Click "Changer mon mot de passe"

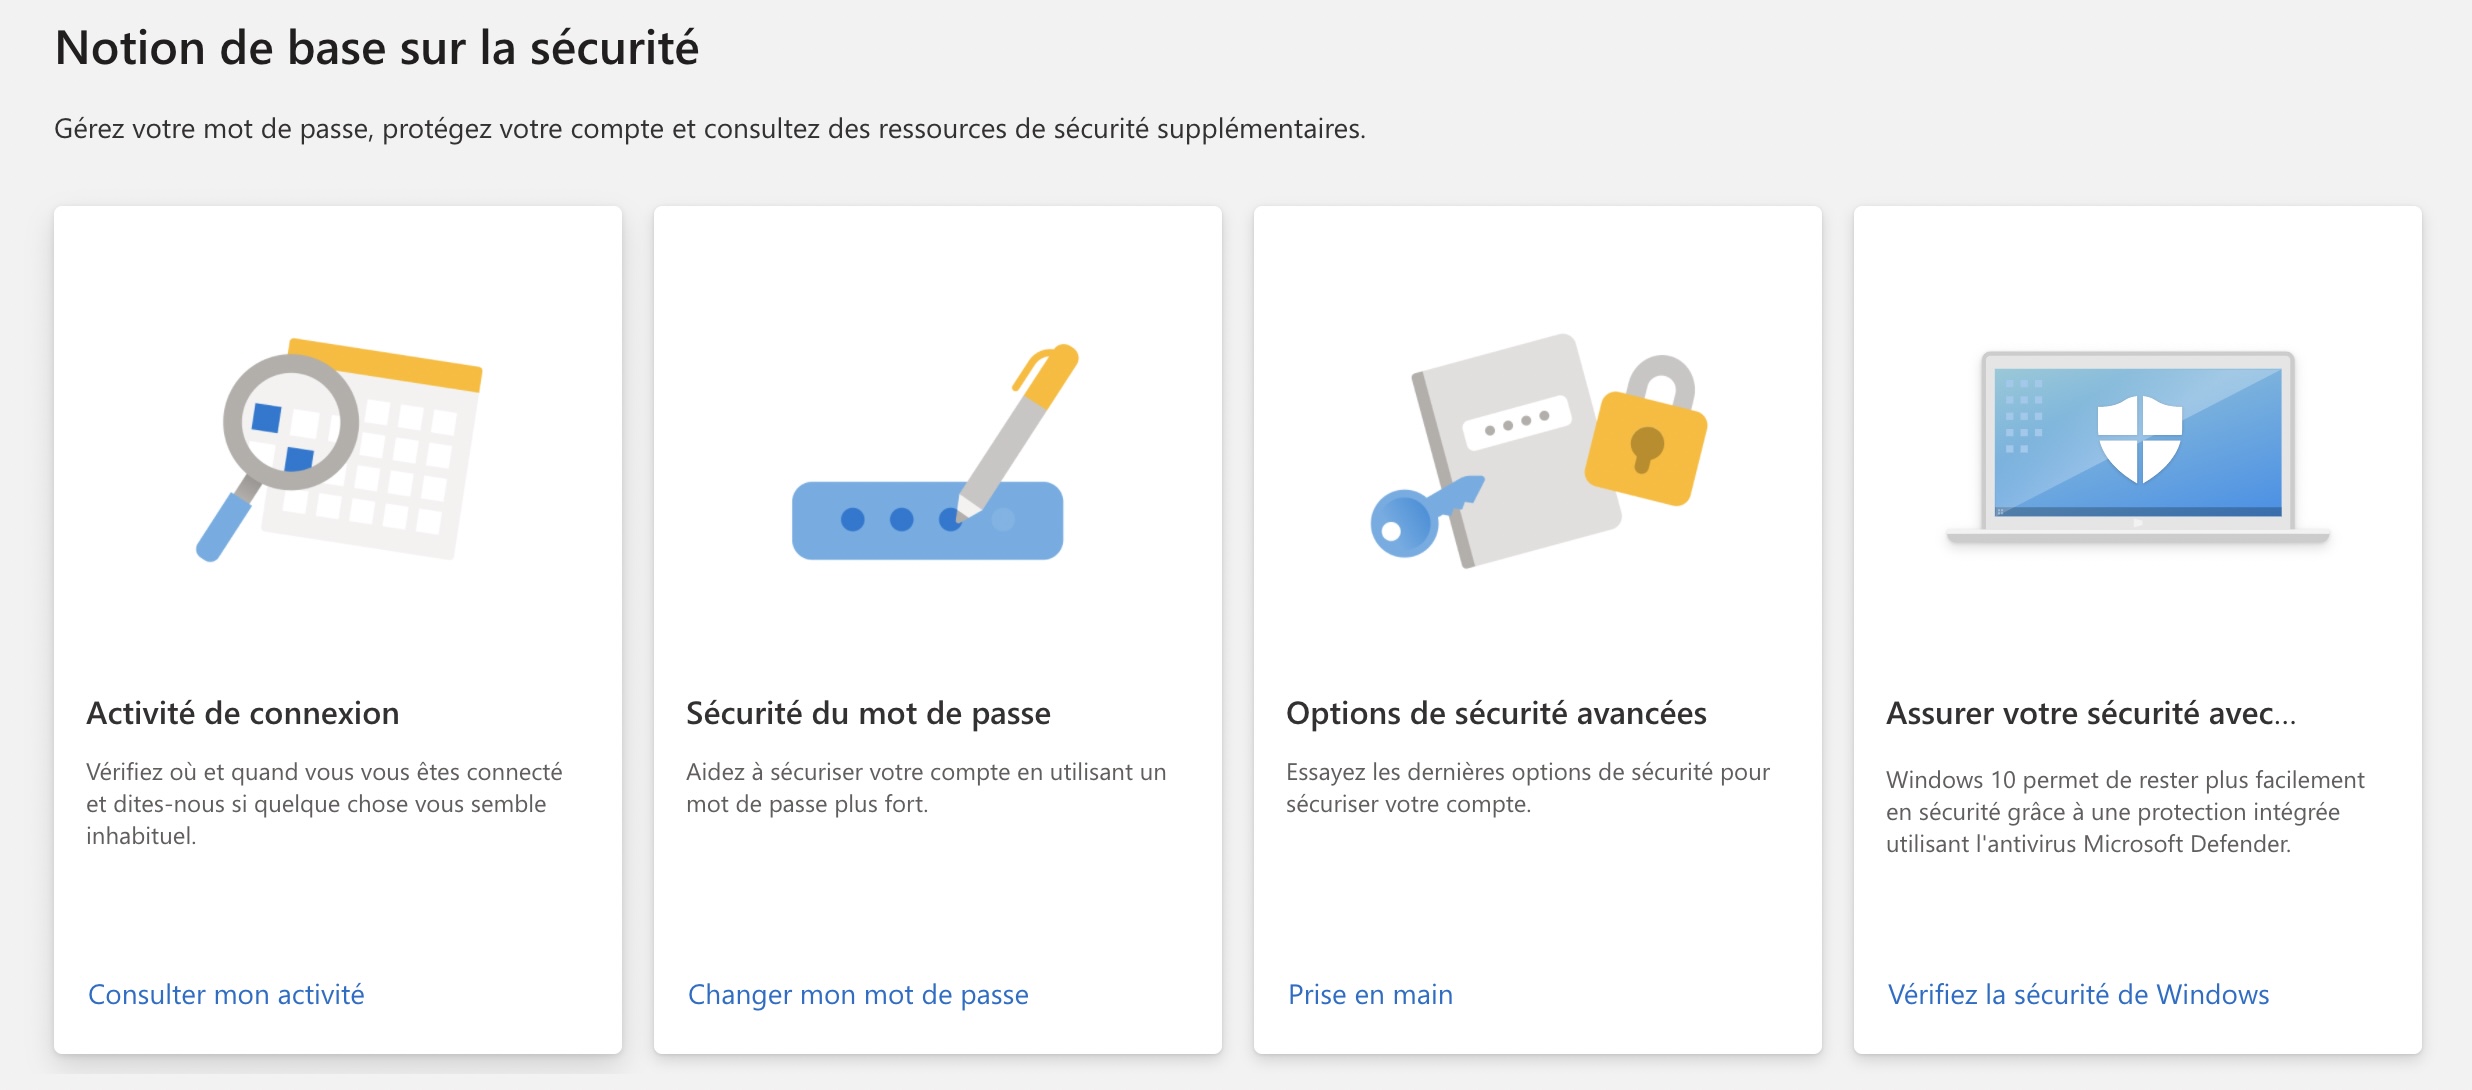click(x=858, y=995)
